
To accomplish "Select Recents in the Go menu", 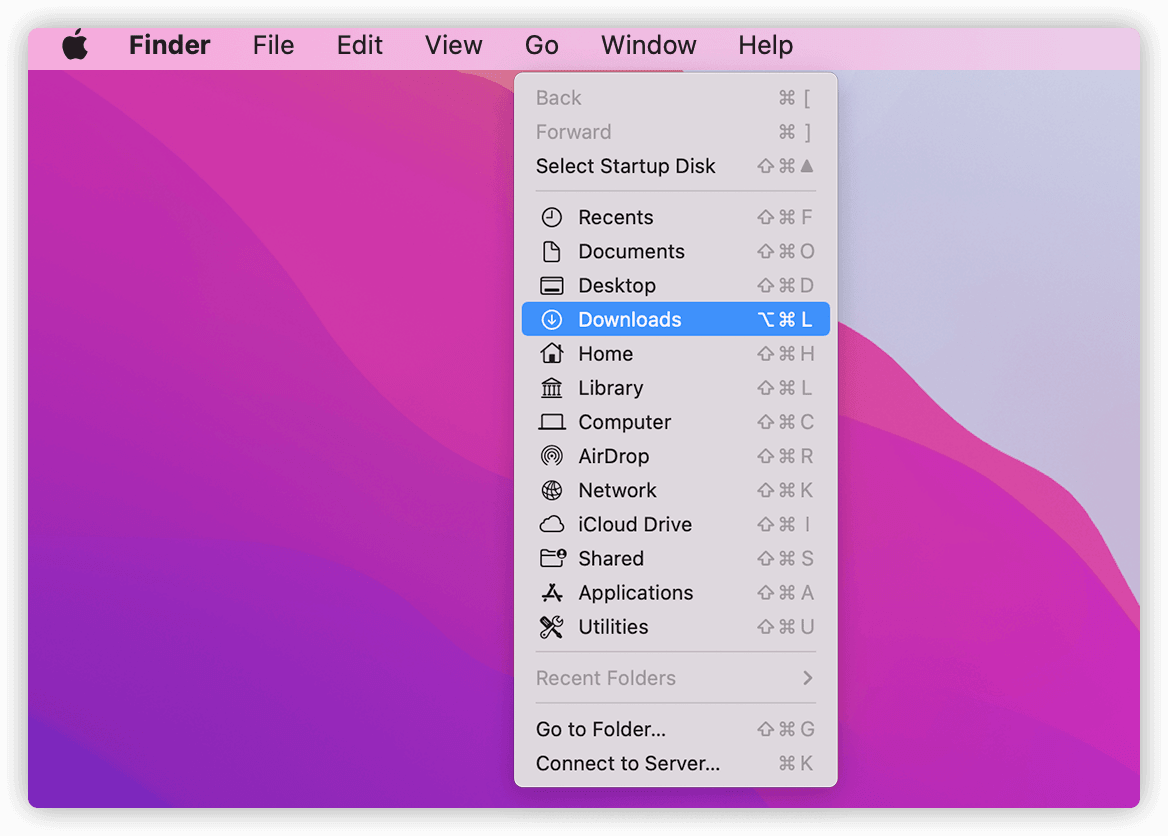I will point(676,218).
